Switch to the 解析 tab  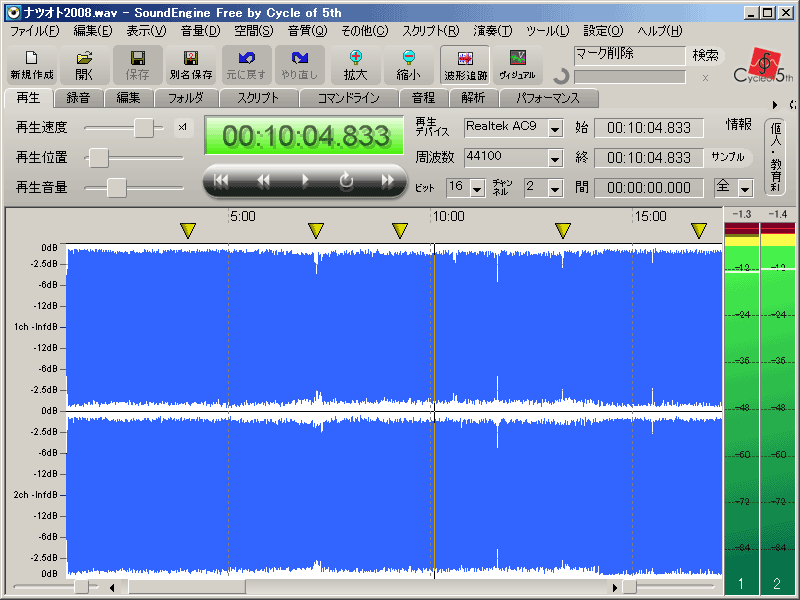(x=473, y=97)
